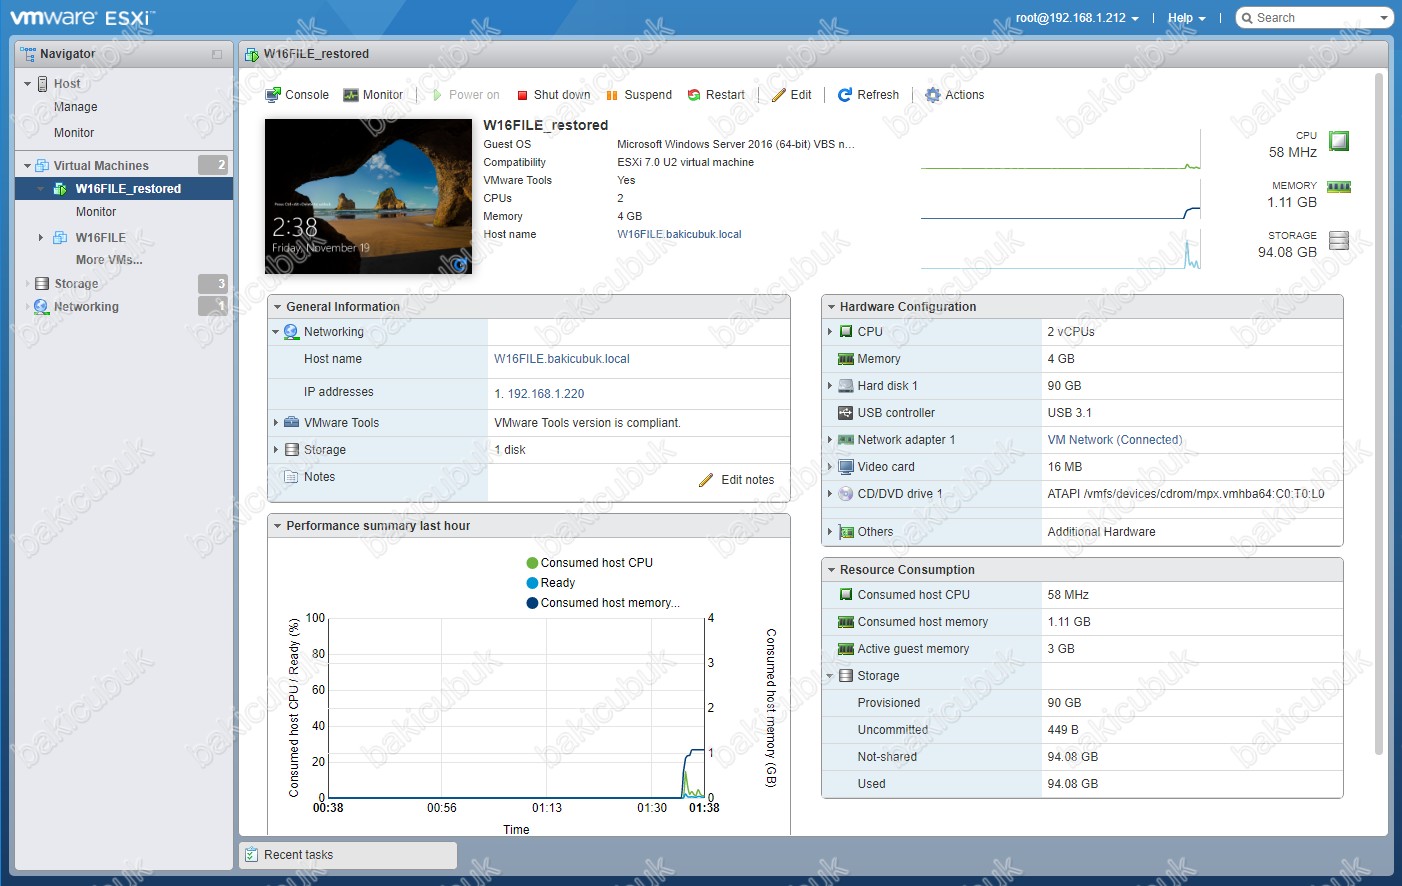Open the Help menu
The height and width of the screenshot is (886, 1402).
point(1186,18)
